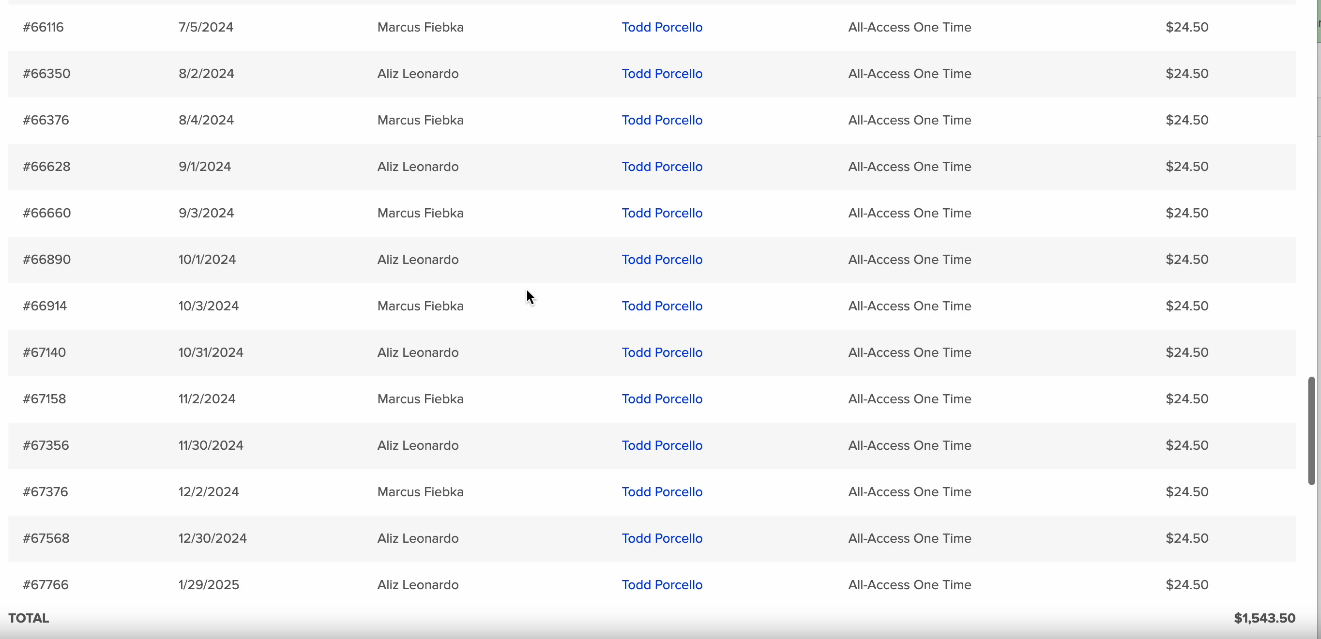
Task: Open Todd Porcello link in order #67376 row
Action: pyautogui.click(x=662, y=492)
